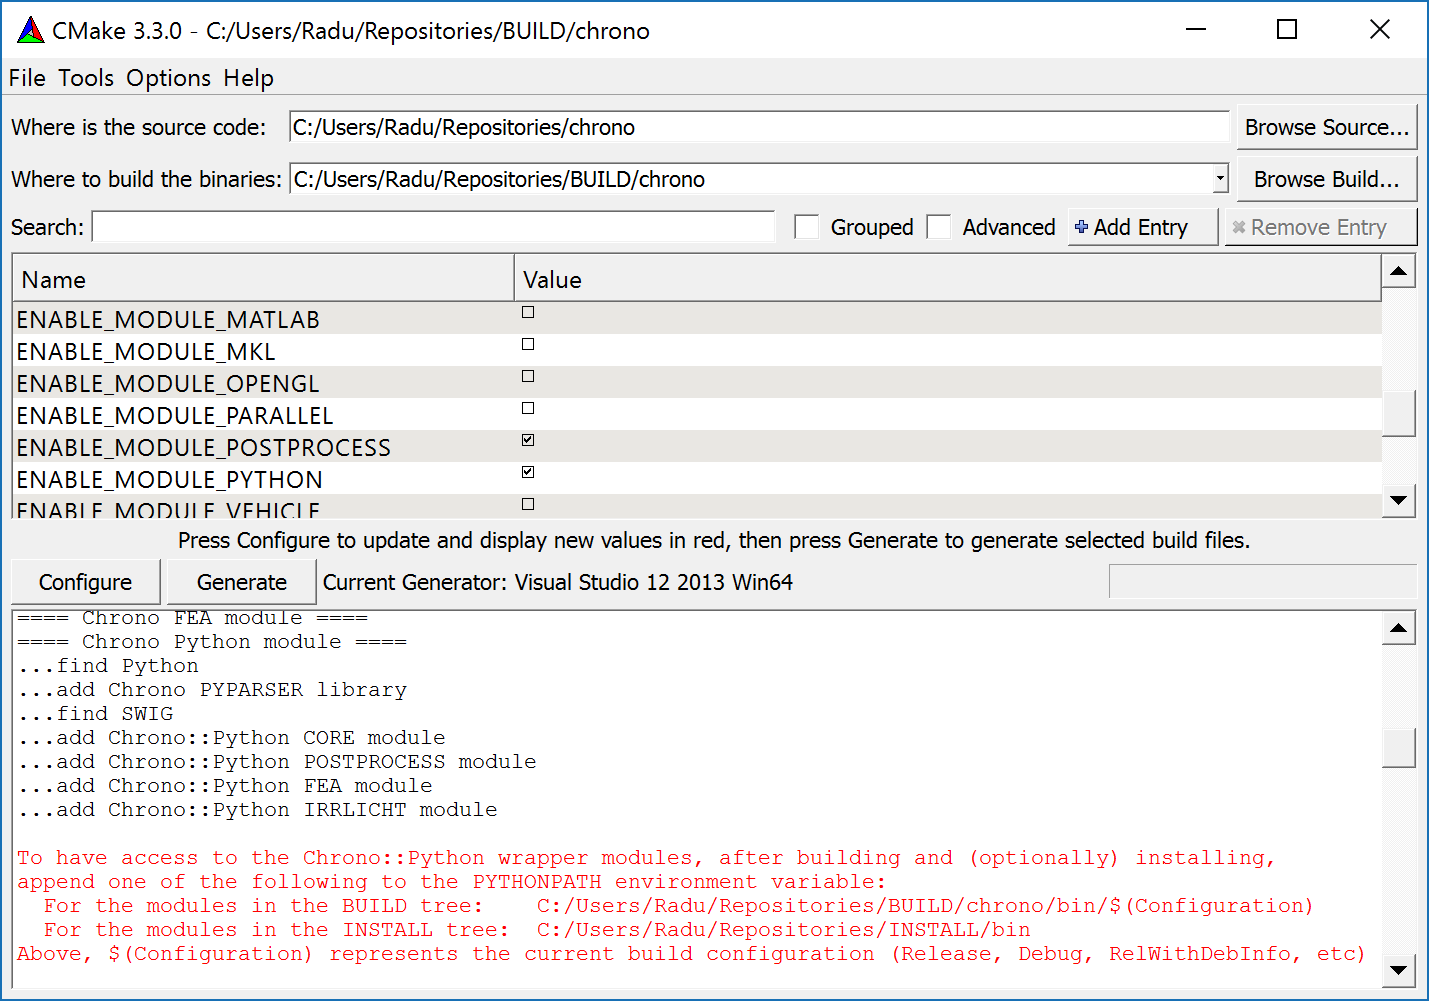Enable the Grouped checkbox
Screen dimensions: 1429x1001
point(806,227)
